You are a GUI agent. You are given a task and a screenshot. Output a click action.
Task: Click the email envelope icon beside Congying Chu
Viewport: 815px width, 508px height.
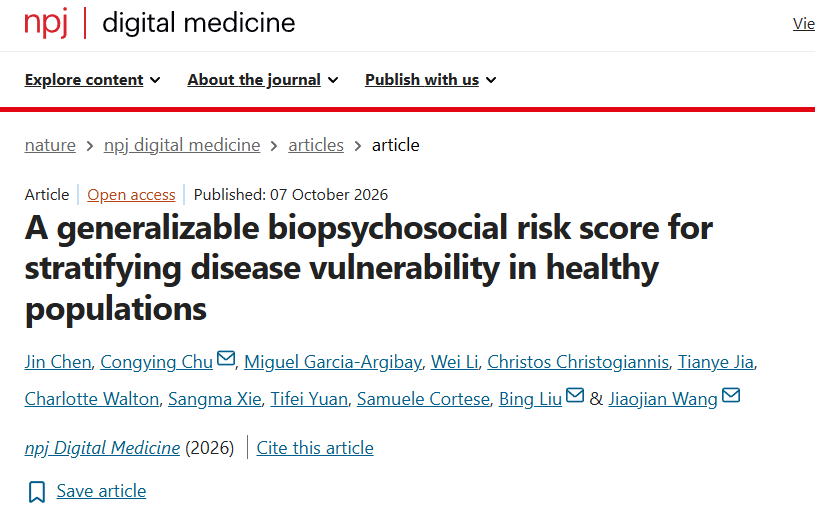226,358
